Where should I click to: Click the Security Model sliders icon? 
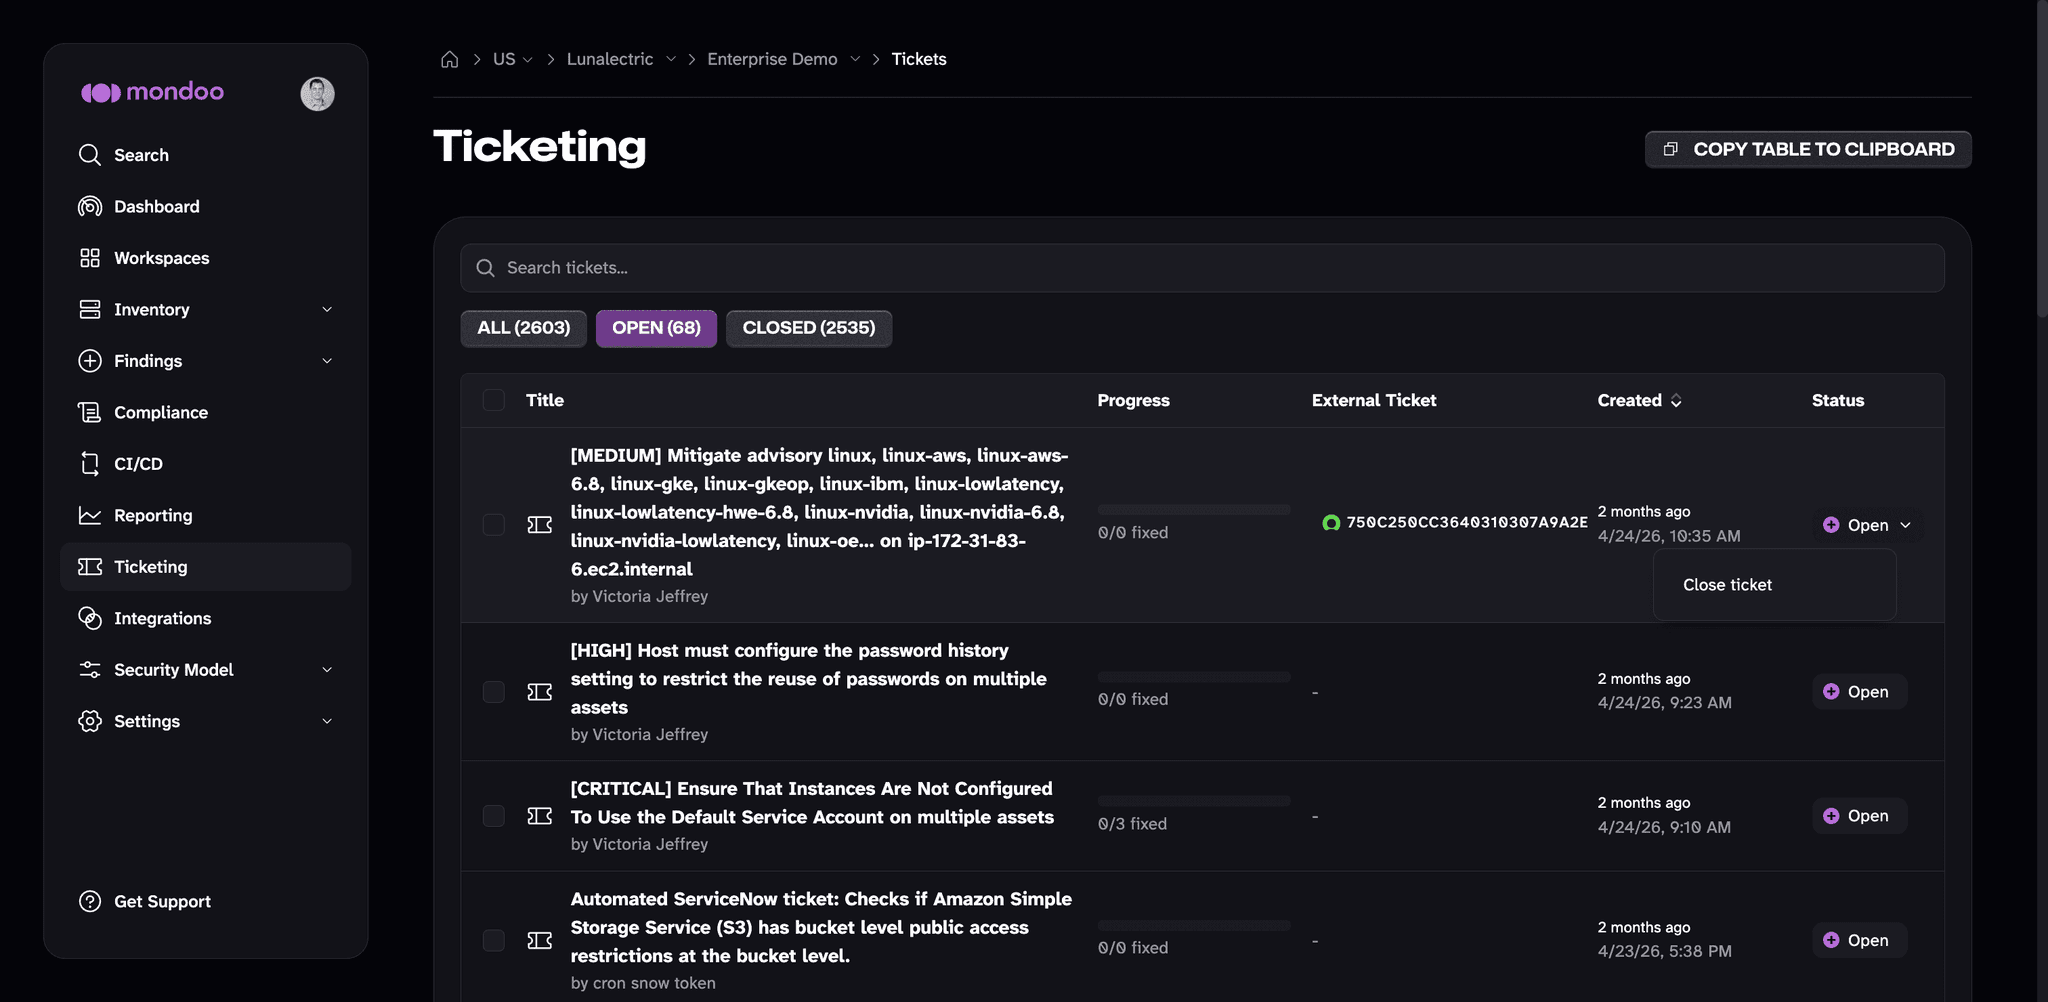coord(90,670)
